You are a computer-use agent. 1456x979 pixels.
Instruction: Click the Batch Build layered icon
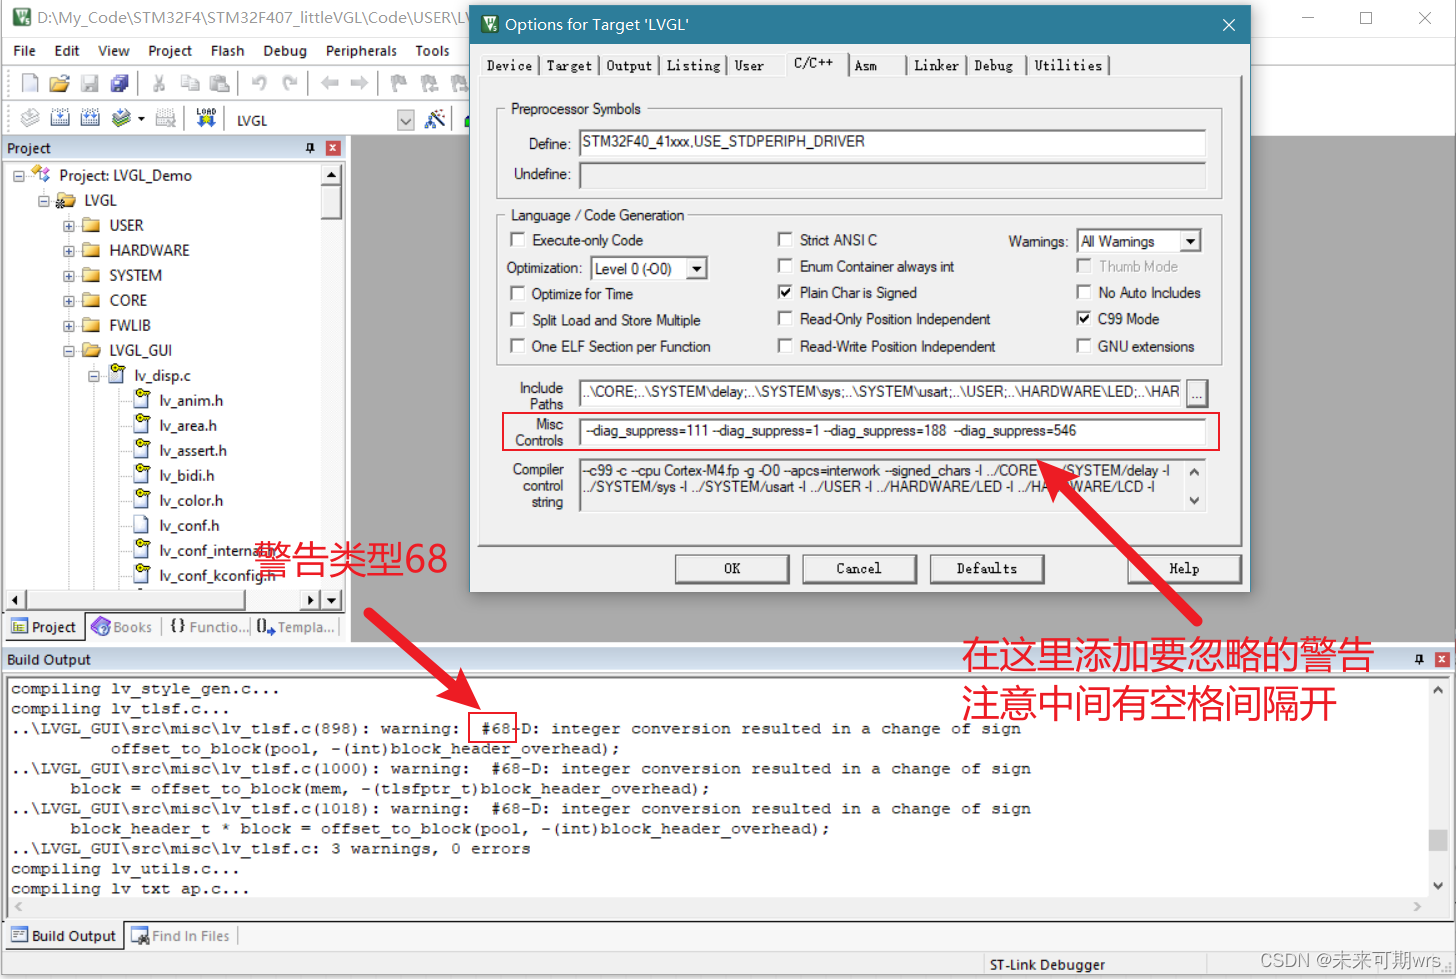tap(121, 119)
